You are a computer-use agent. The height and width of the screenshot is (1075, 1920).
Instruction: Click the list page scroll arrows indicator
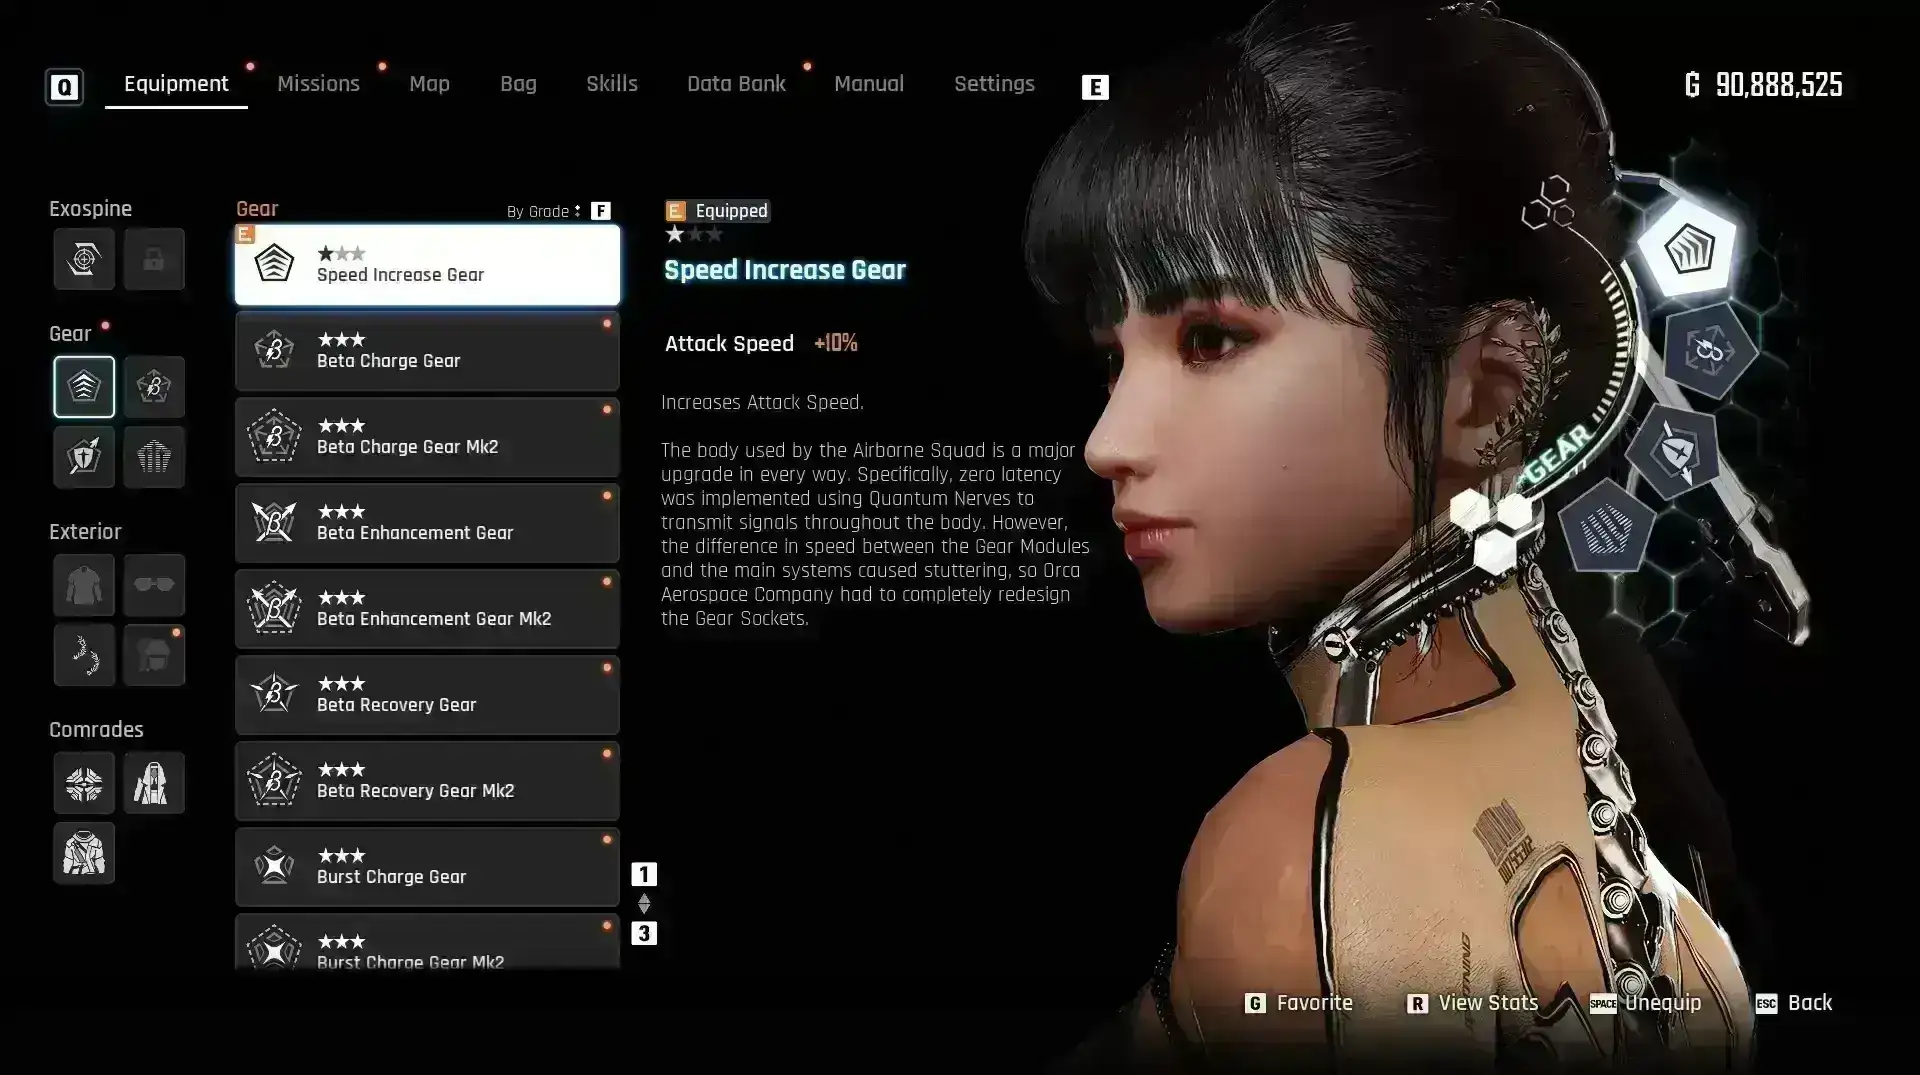(x=644, y=904)
